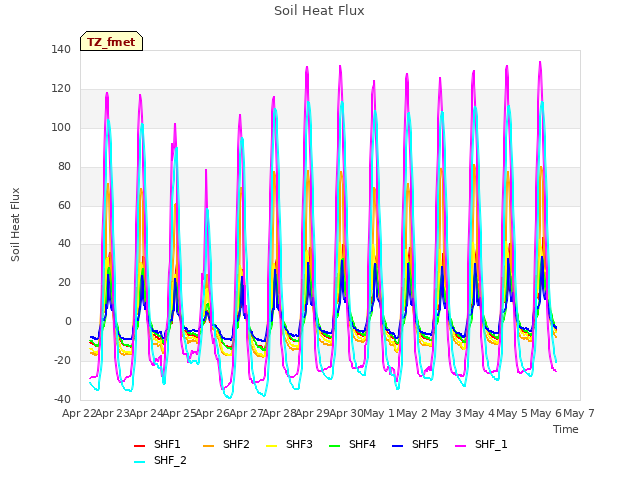Click the -20 y-axis tick label

click(62, 360)
